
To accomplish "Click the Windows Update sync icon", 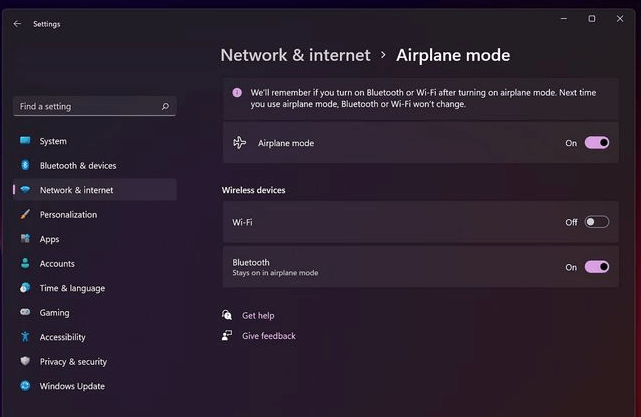I will pos(25,386).
